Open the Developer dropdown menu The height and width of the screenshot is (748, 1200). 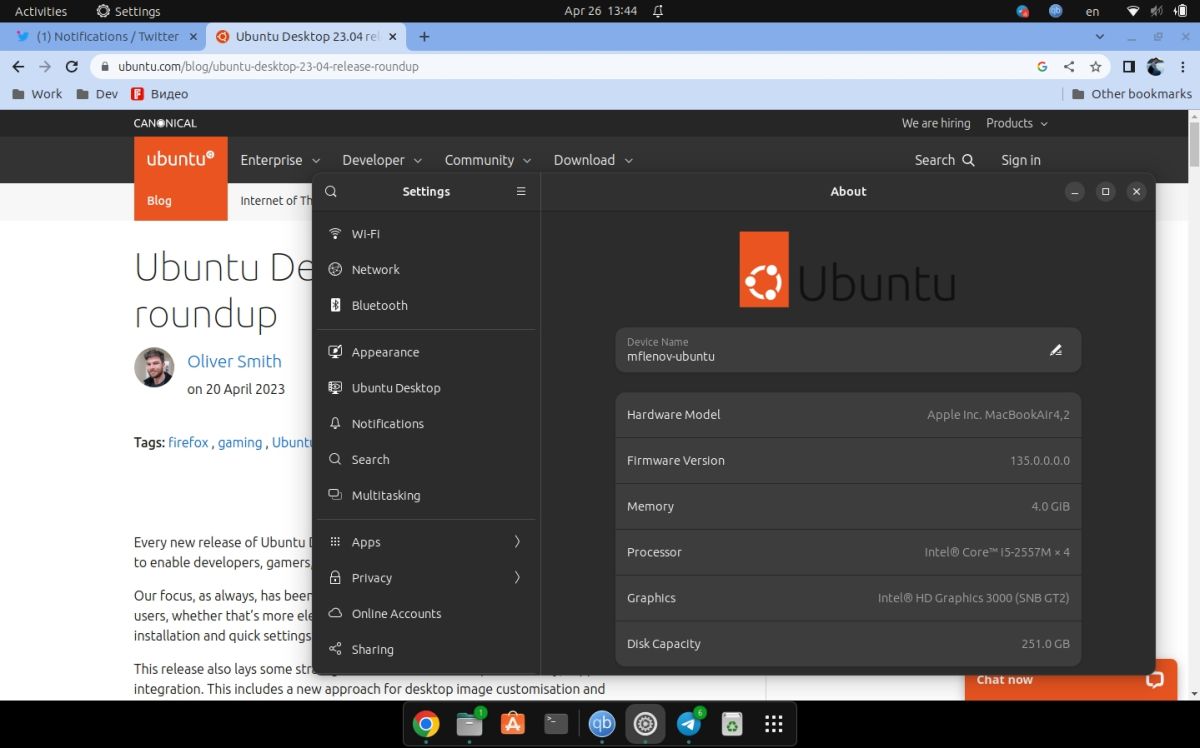[x=382, y=160]
